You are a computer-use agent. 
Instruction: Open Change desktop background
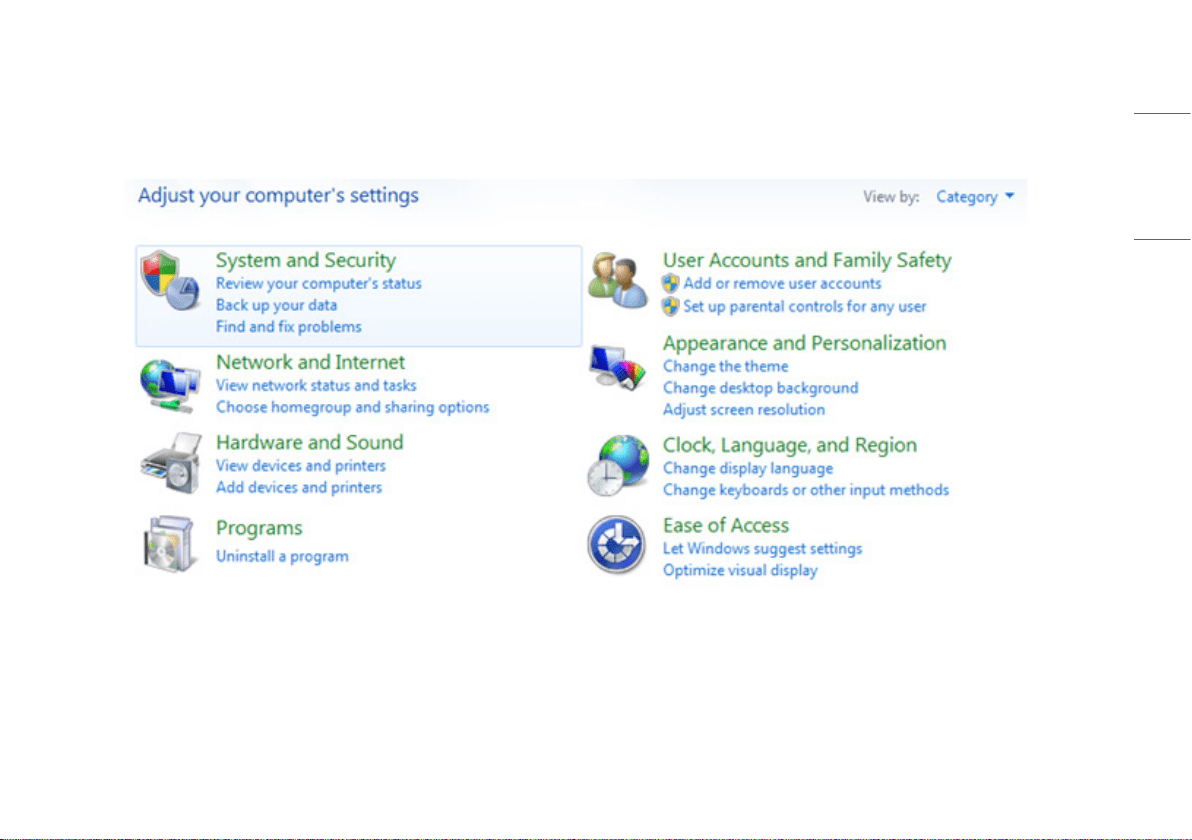[760, 388]
